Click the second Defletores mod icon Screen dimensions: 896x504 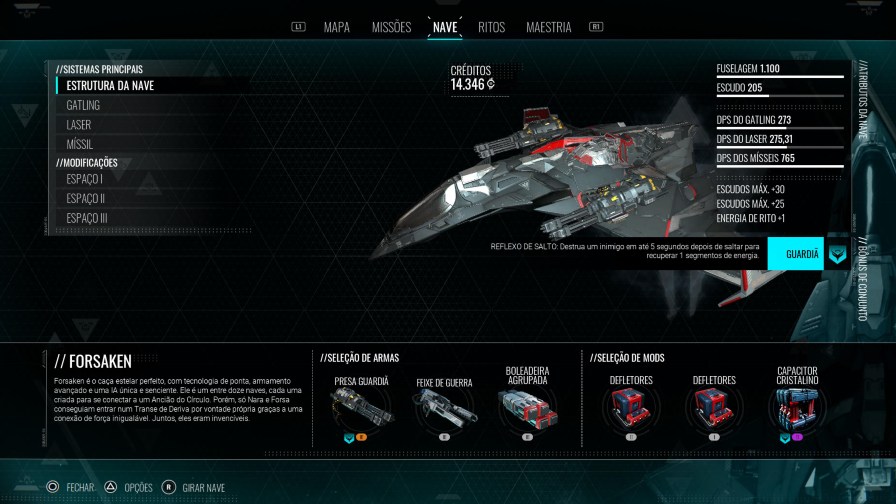714,407
